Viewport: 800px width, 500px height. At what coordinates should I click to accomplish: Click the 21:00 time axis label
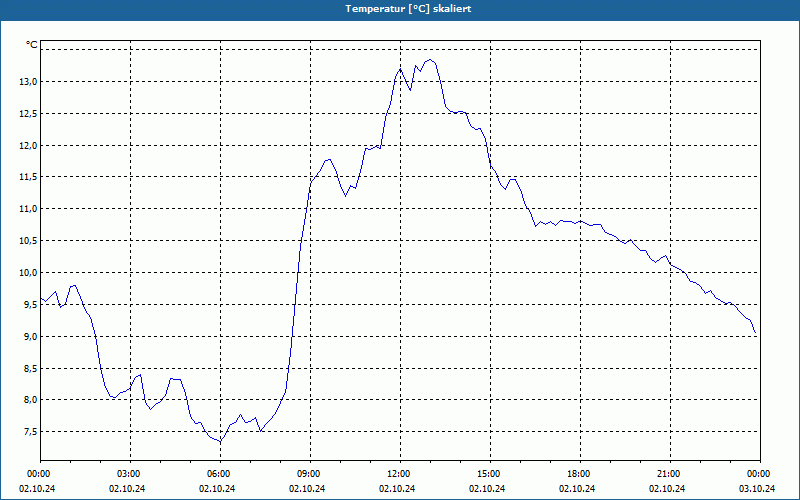pyautogui.click(x=670, y=474)
